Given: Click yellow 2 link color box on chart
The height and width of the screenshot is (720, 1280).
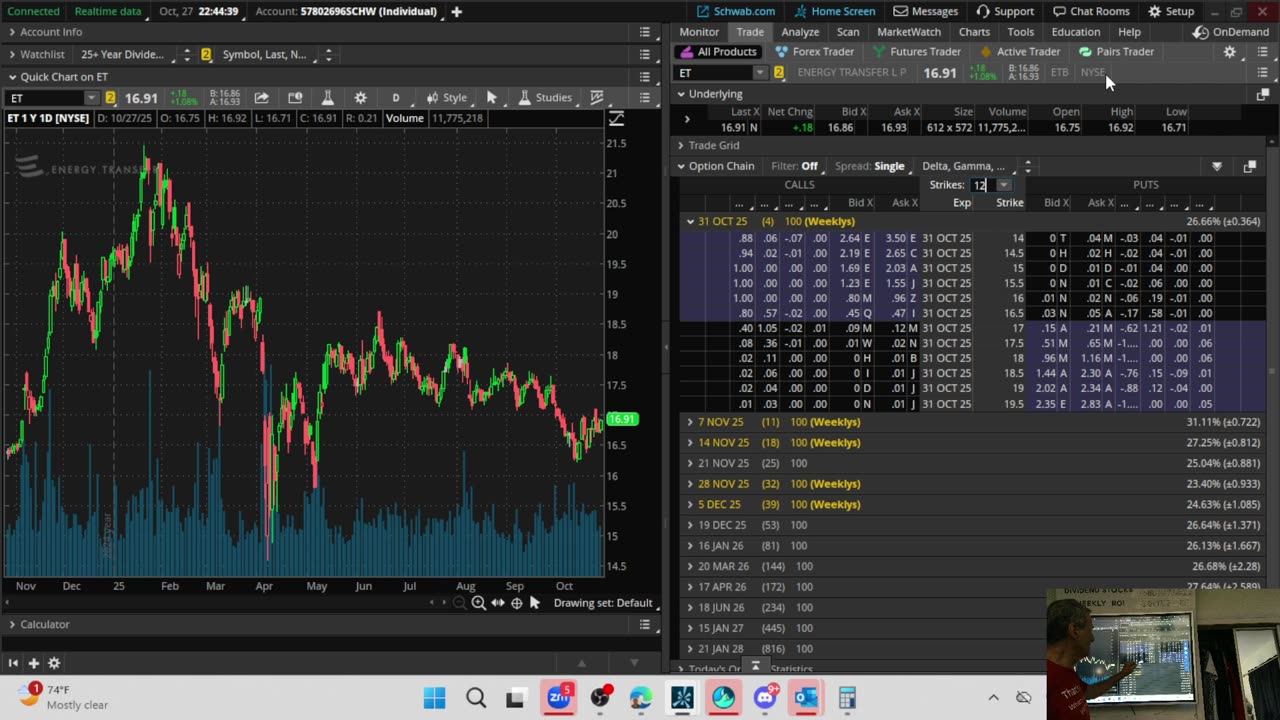Looking at the screenshot, I should tap(110, 98).
